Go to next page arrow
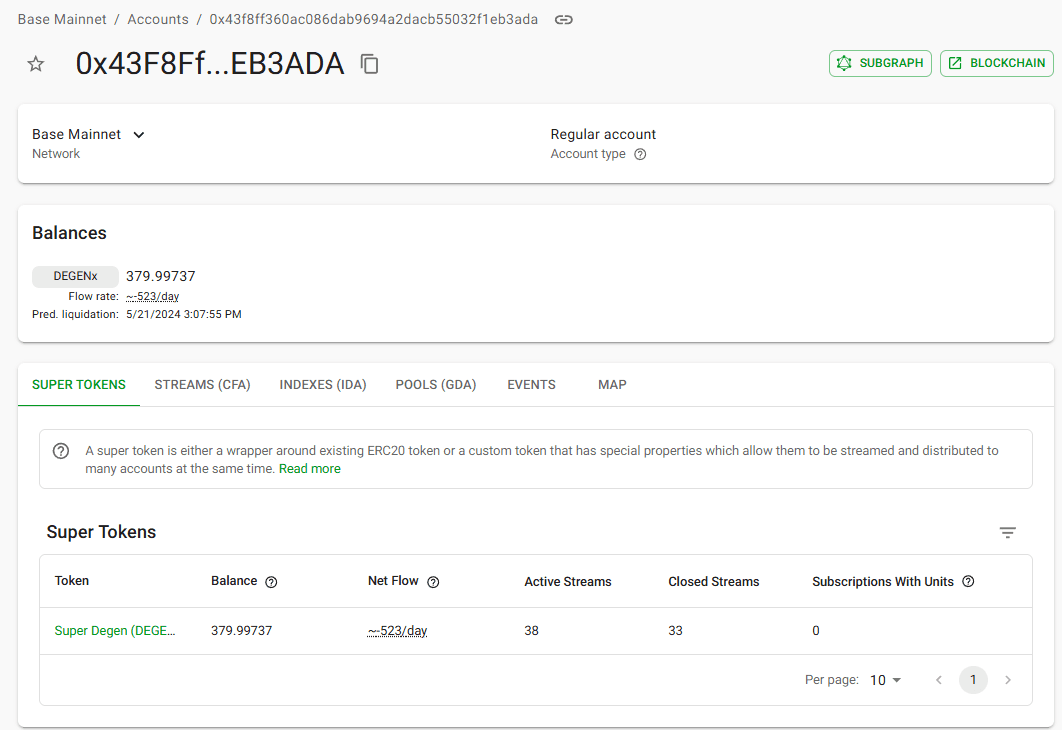The width and height of the screenshot is (1062, 730). point(1008,680)
